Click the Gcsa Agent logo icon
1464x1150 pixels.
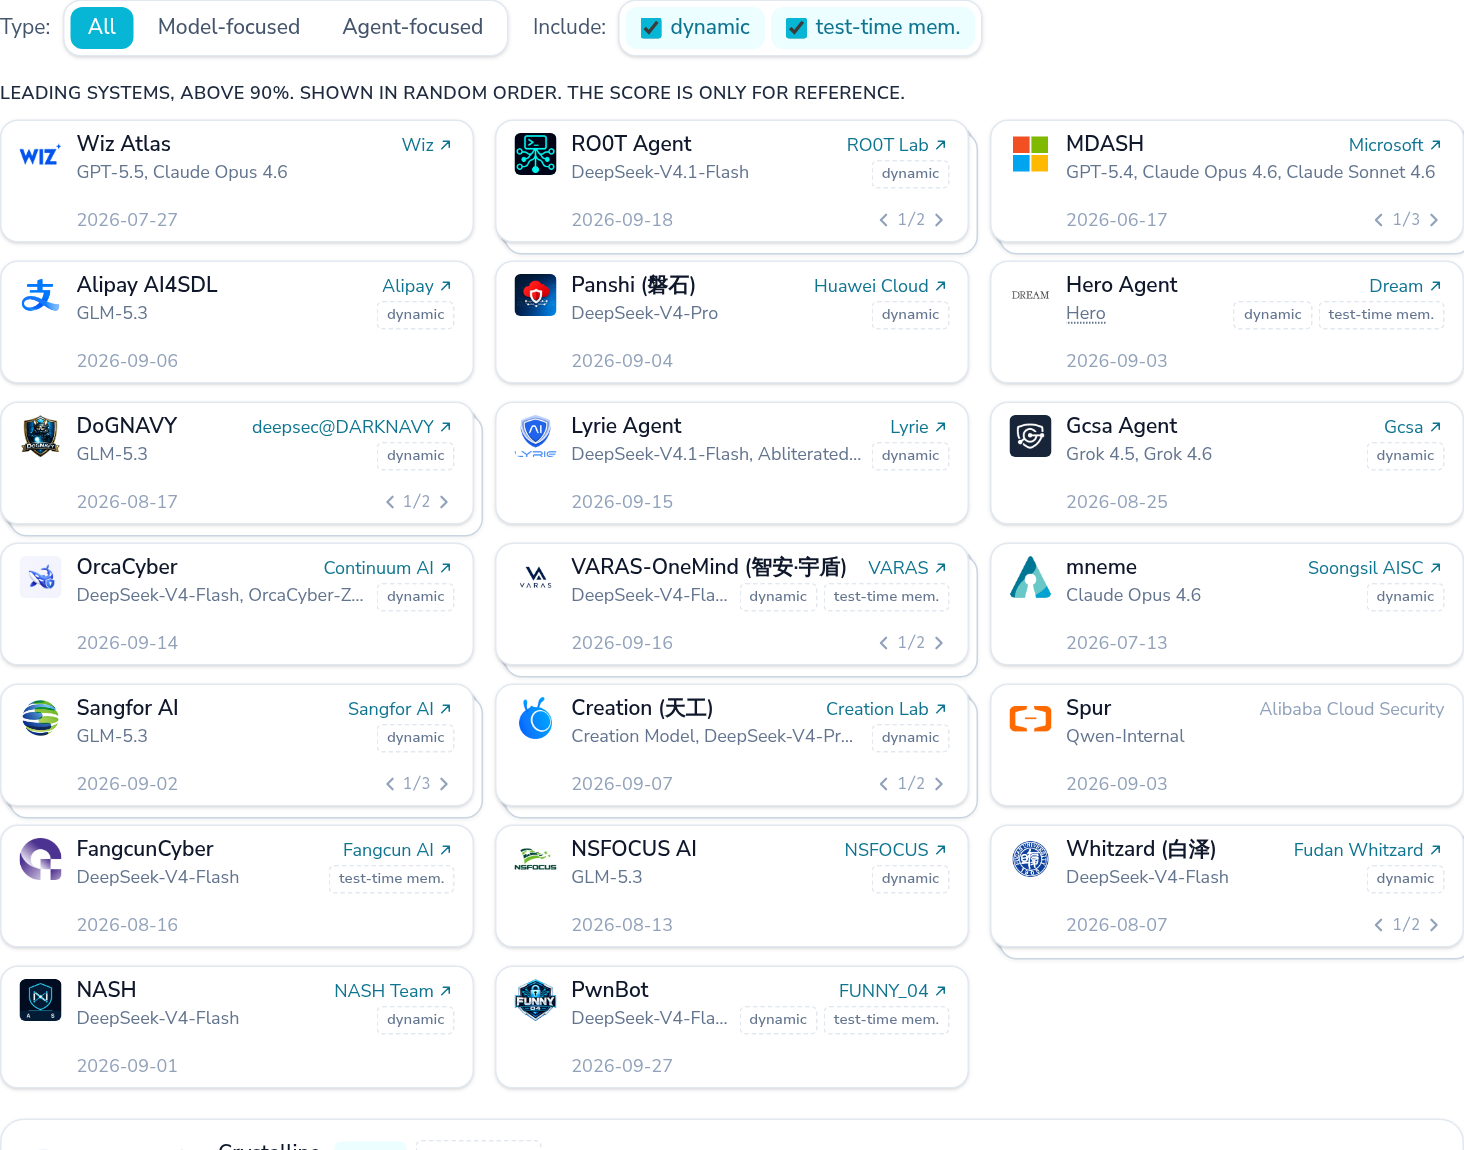point(1030,436)
